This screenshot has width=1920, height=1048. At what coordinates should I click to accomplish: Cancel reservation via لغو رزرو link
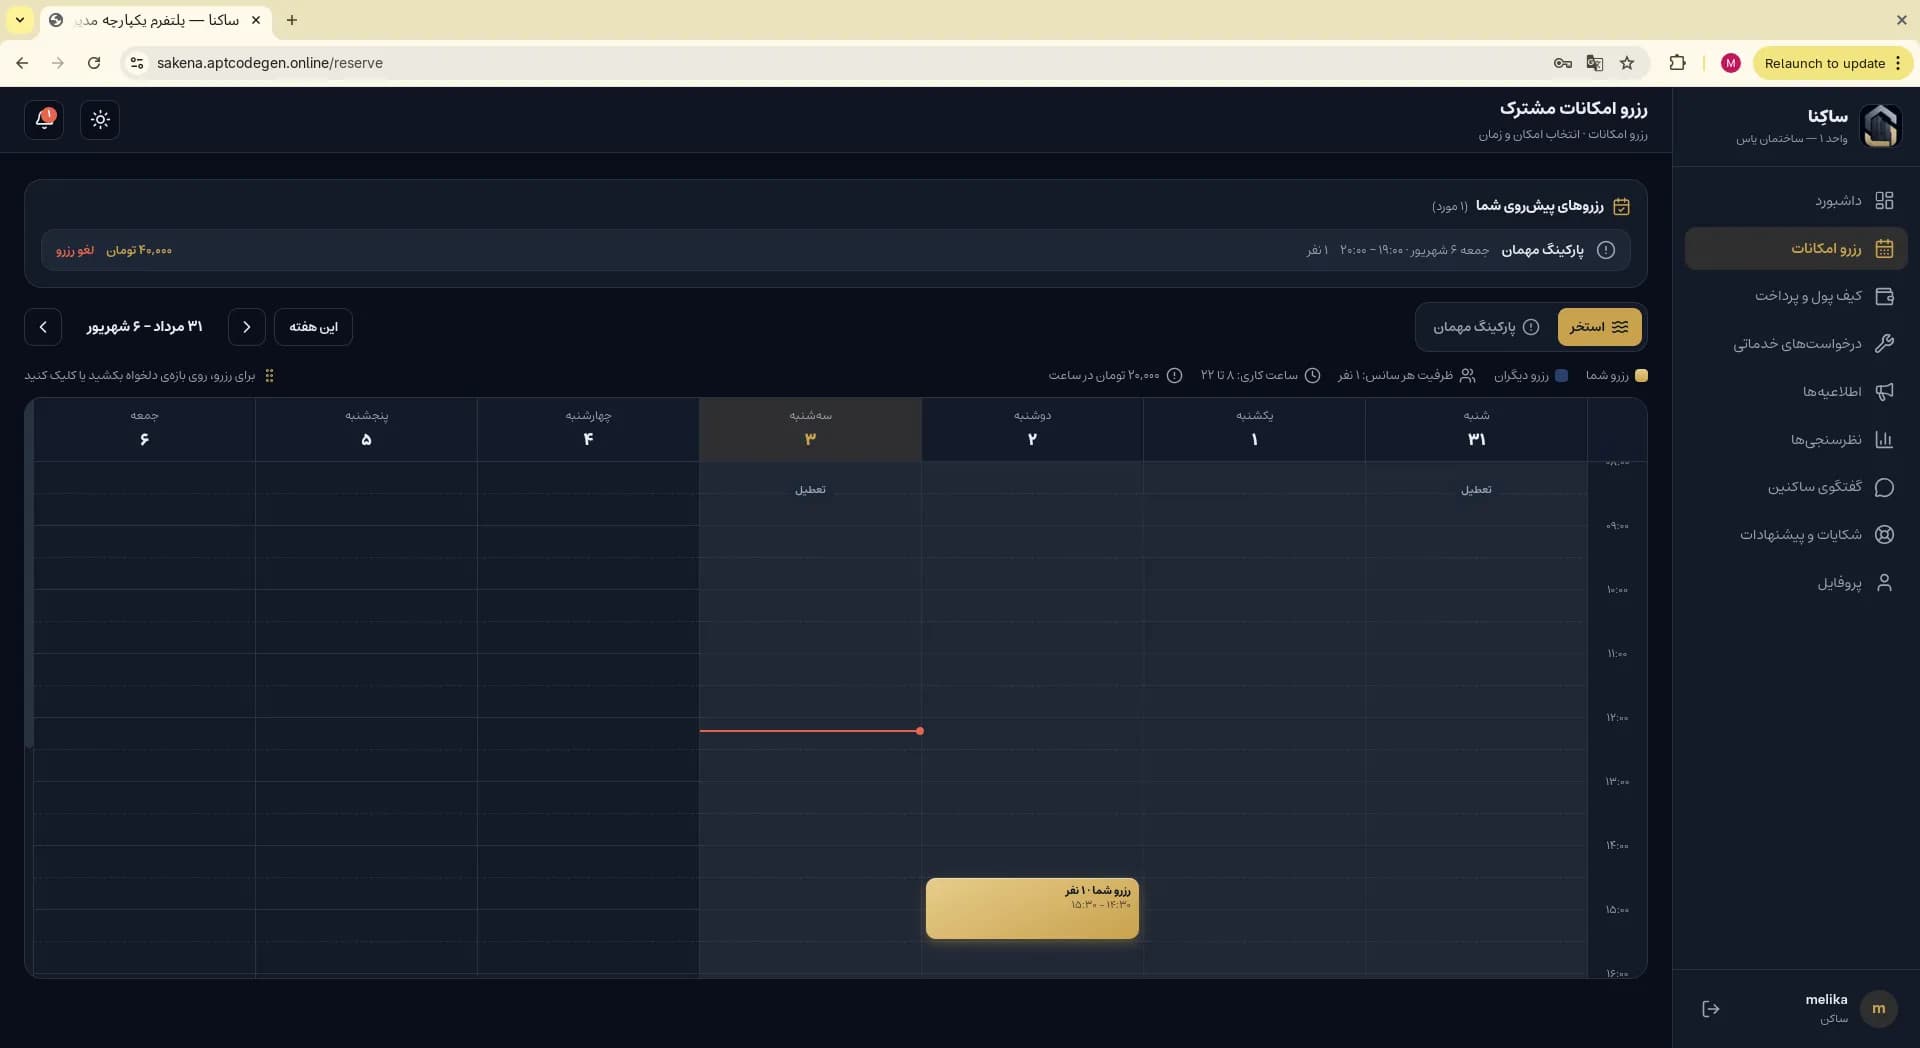point(75,250)
